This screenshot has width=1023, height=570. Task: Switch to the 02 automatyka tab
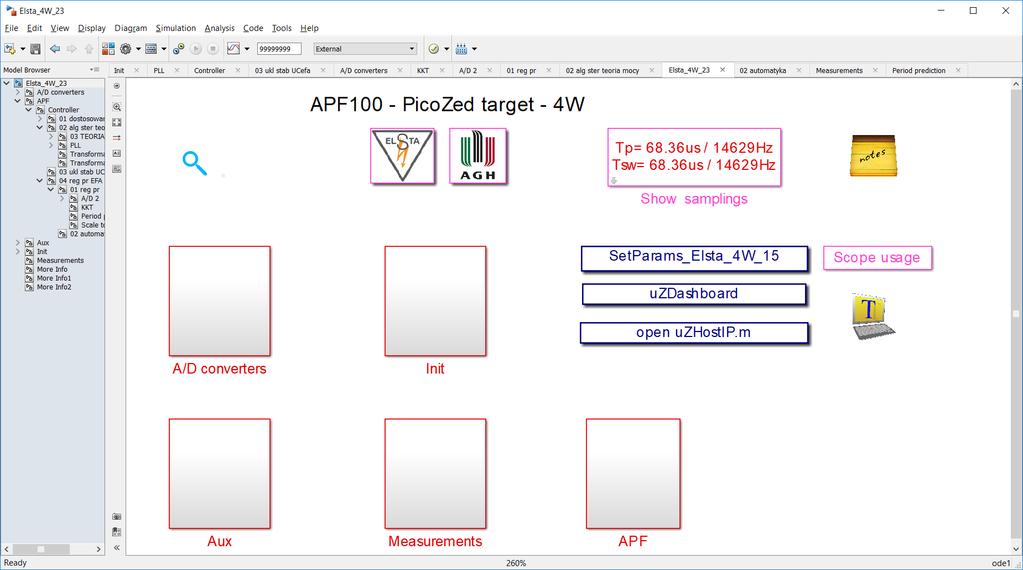(763, 70)
